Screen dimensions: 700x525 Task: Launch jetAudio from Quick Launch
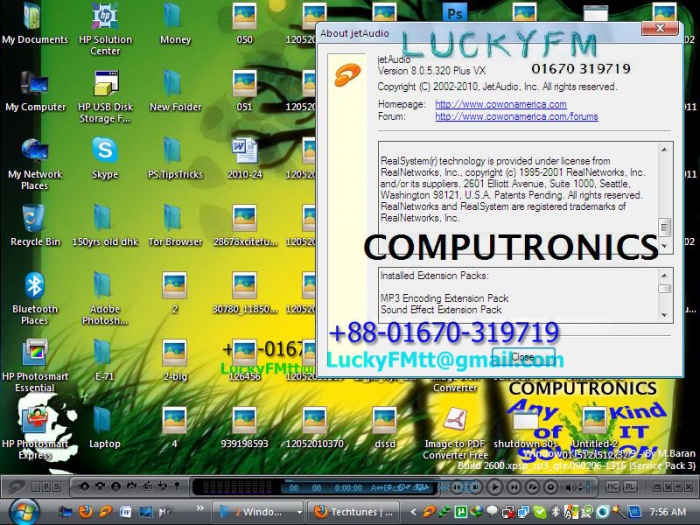pos(106,511)
